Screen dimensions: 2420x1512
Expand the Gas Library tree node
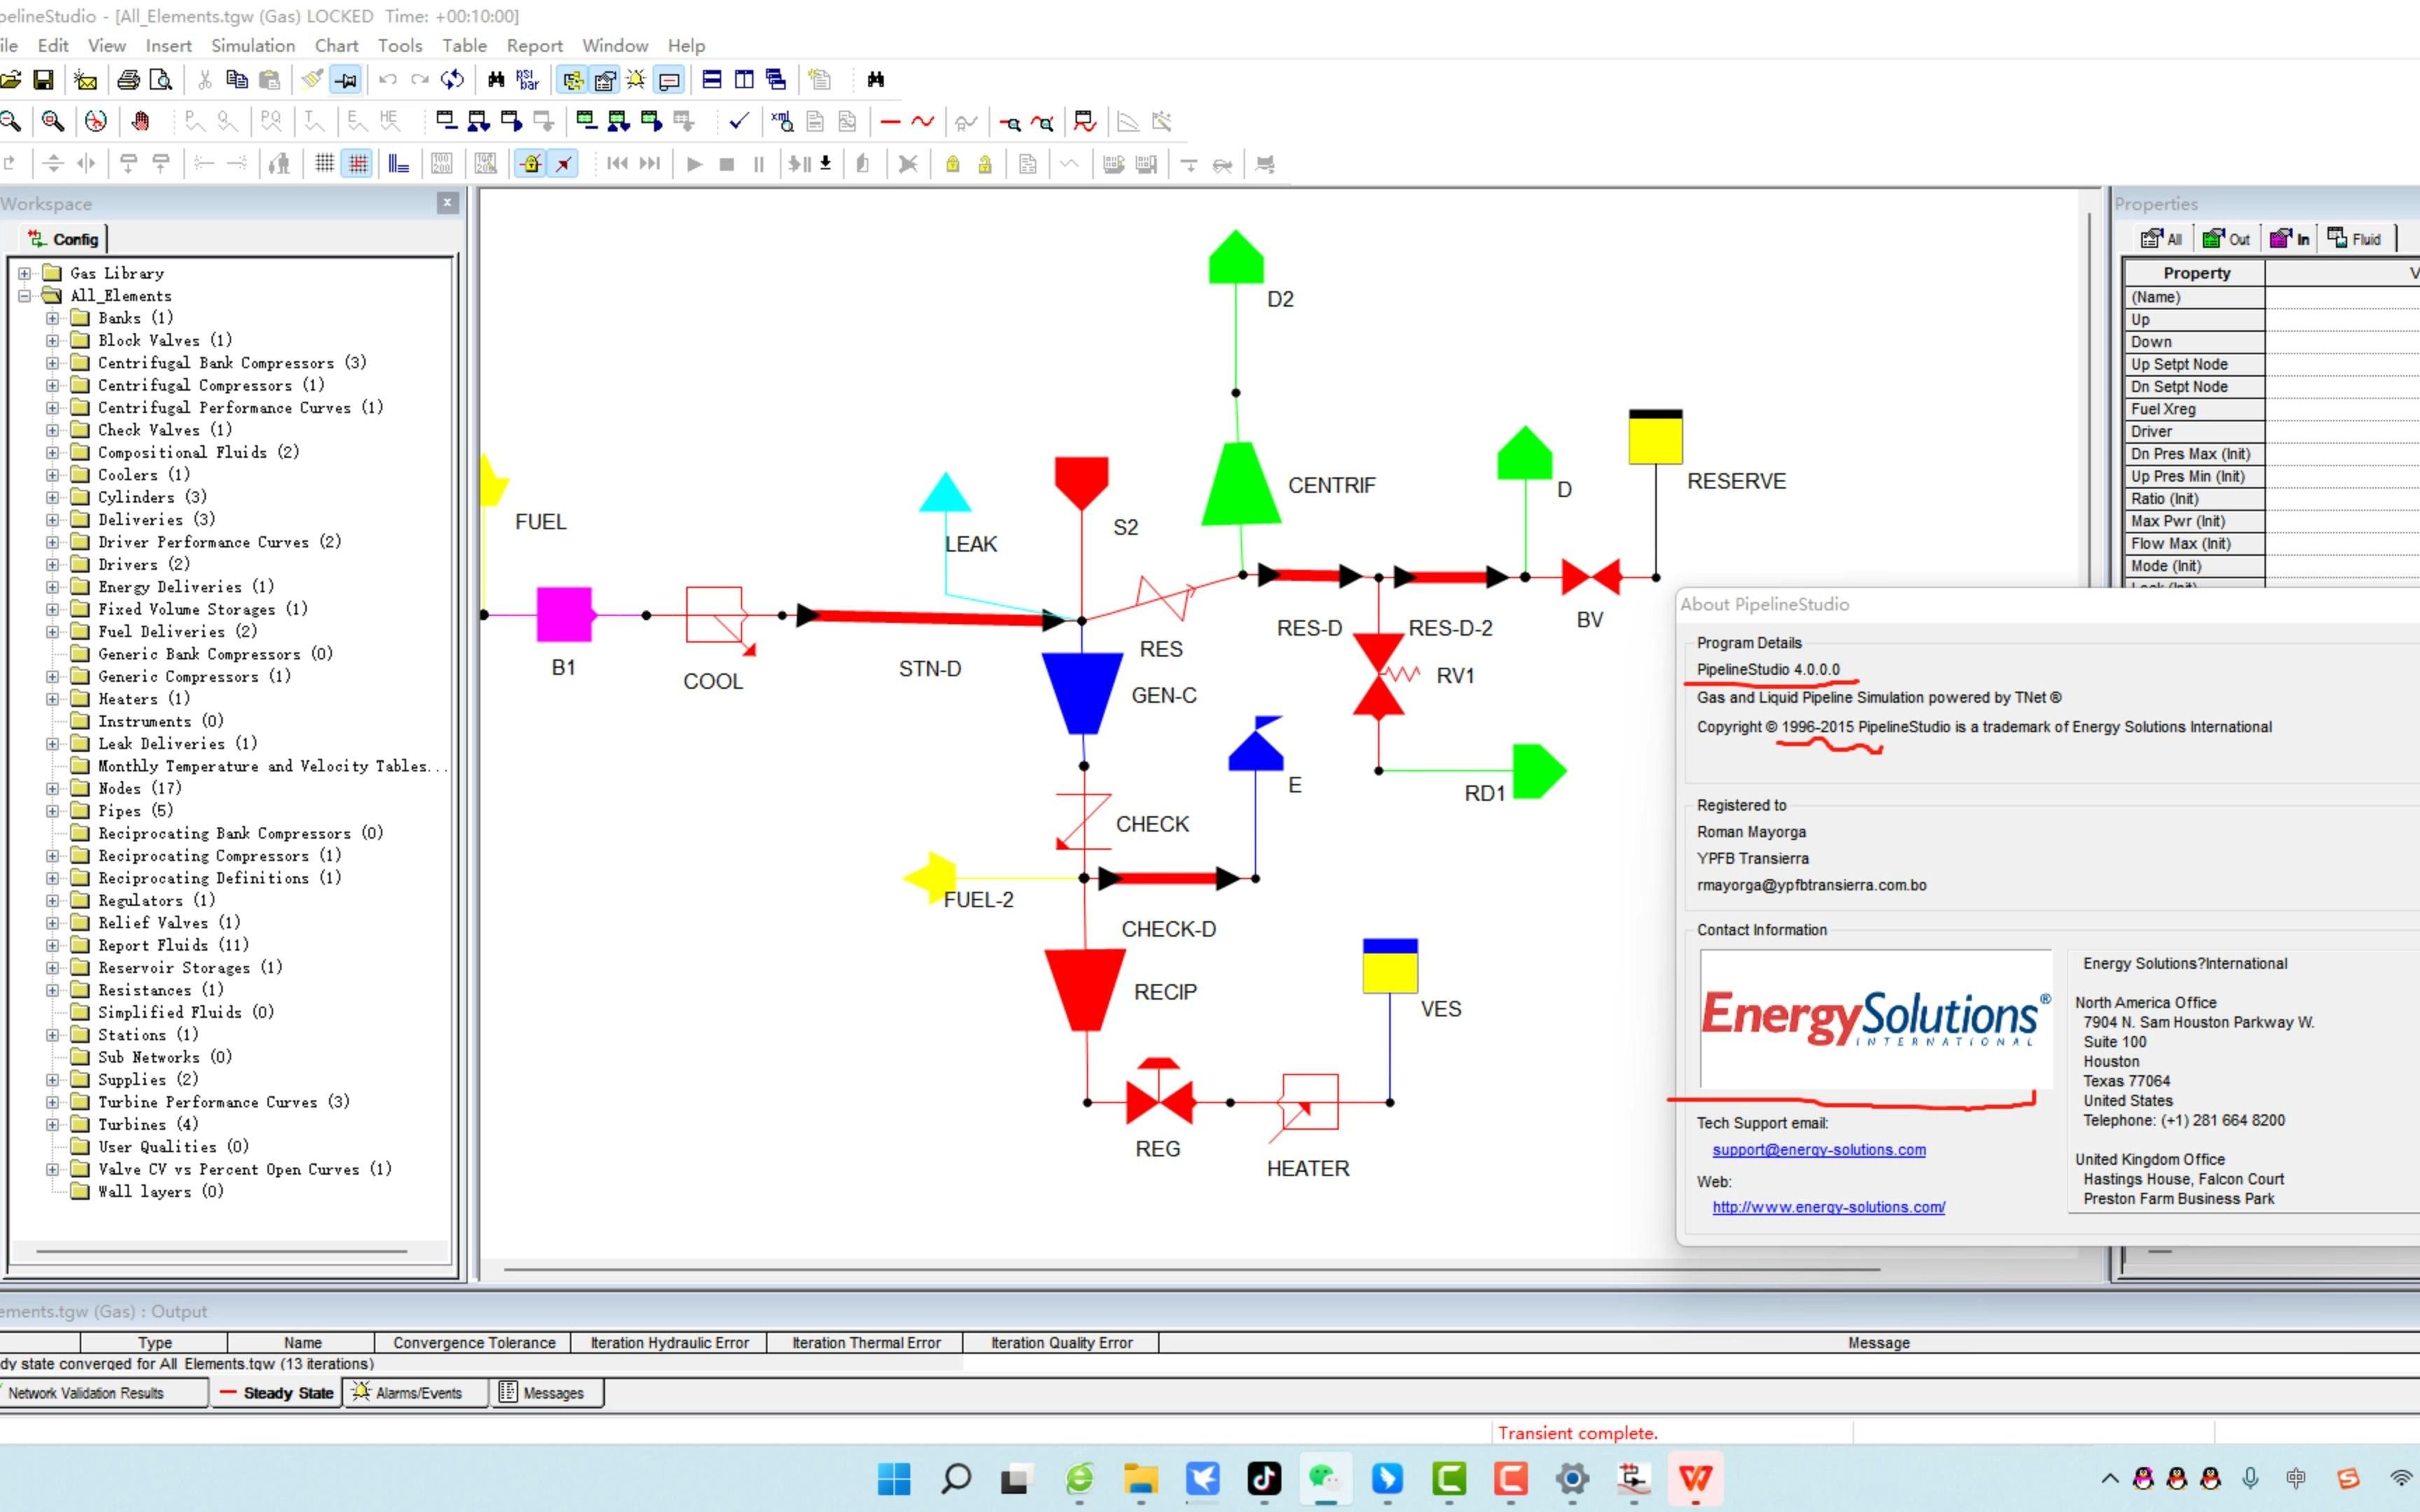pos(25,273)
